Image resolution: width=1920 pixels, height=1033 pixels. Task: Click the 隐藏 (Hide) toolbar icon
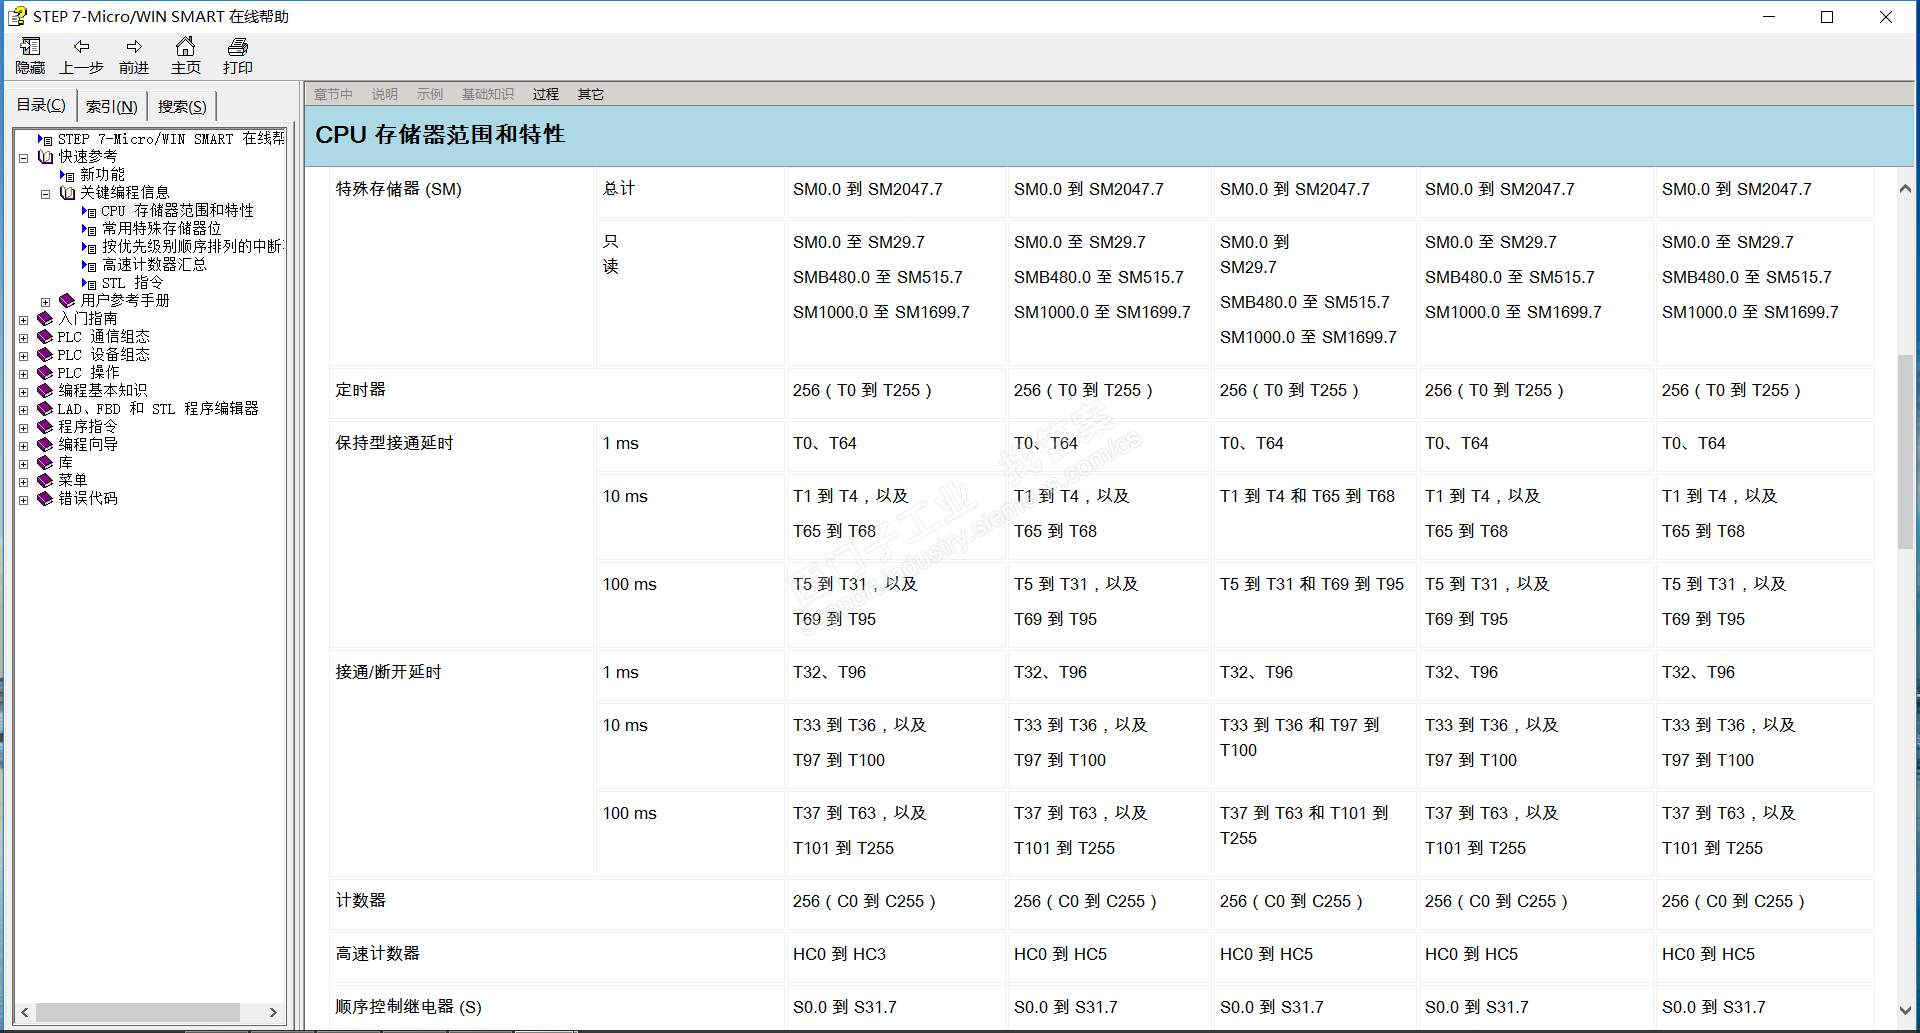pos(30,46)
